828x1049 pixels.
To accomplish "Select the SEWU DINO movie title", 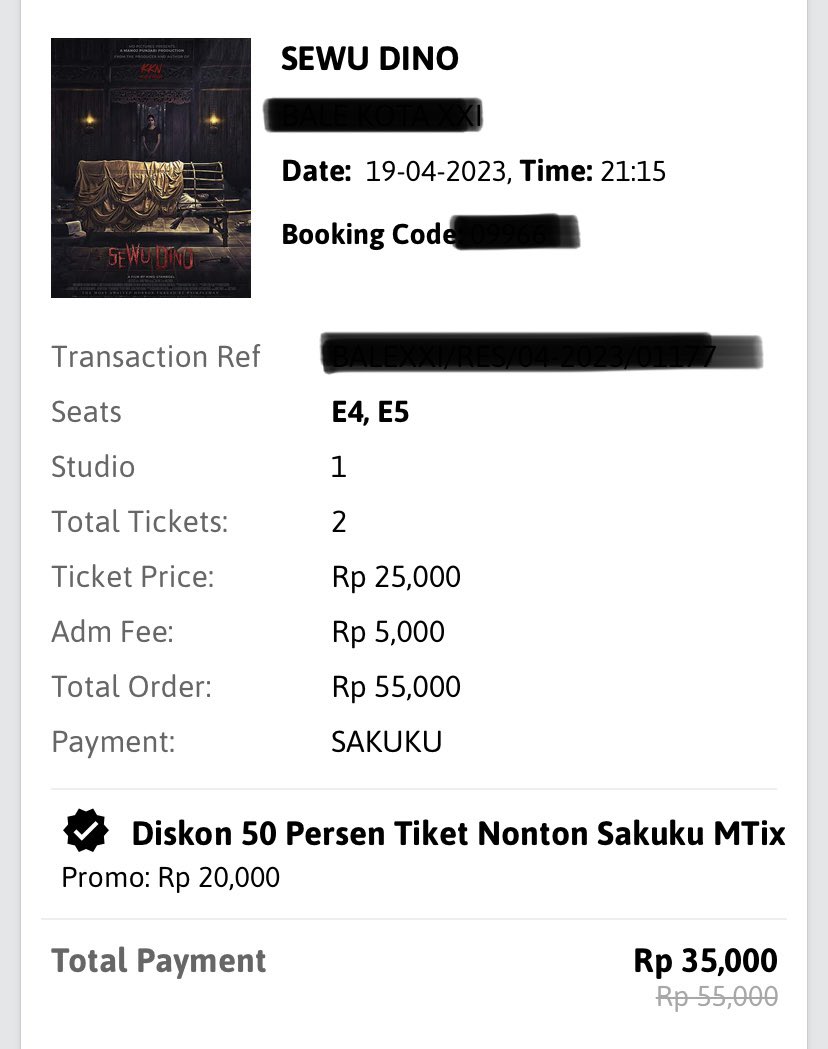I will coord(370,59).
